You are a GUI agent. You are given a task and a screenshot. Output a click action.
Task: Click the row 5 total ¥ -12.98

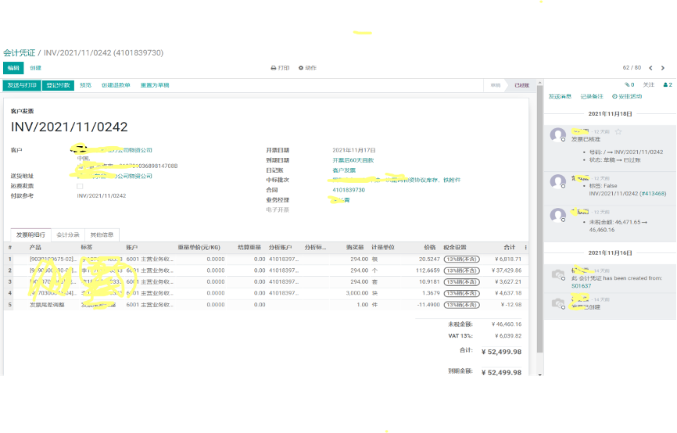point(511,305)
